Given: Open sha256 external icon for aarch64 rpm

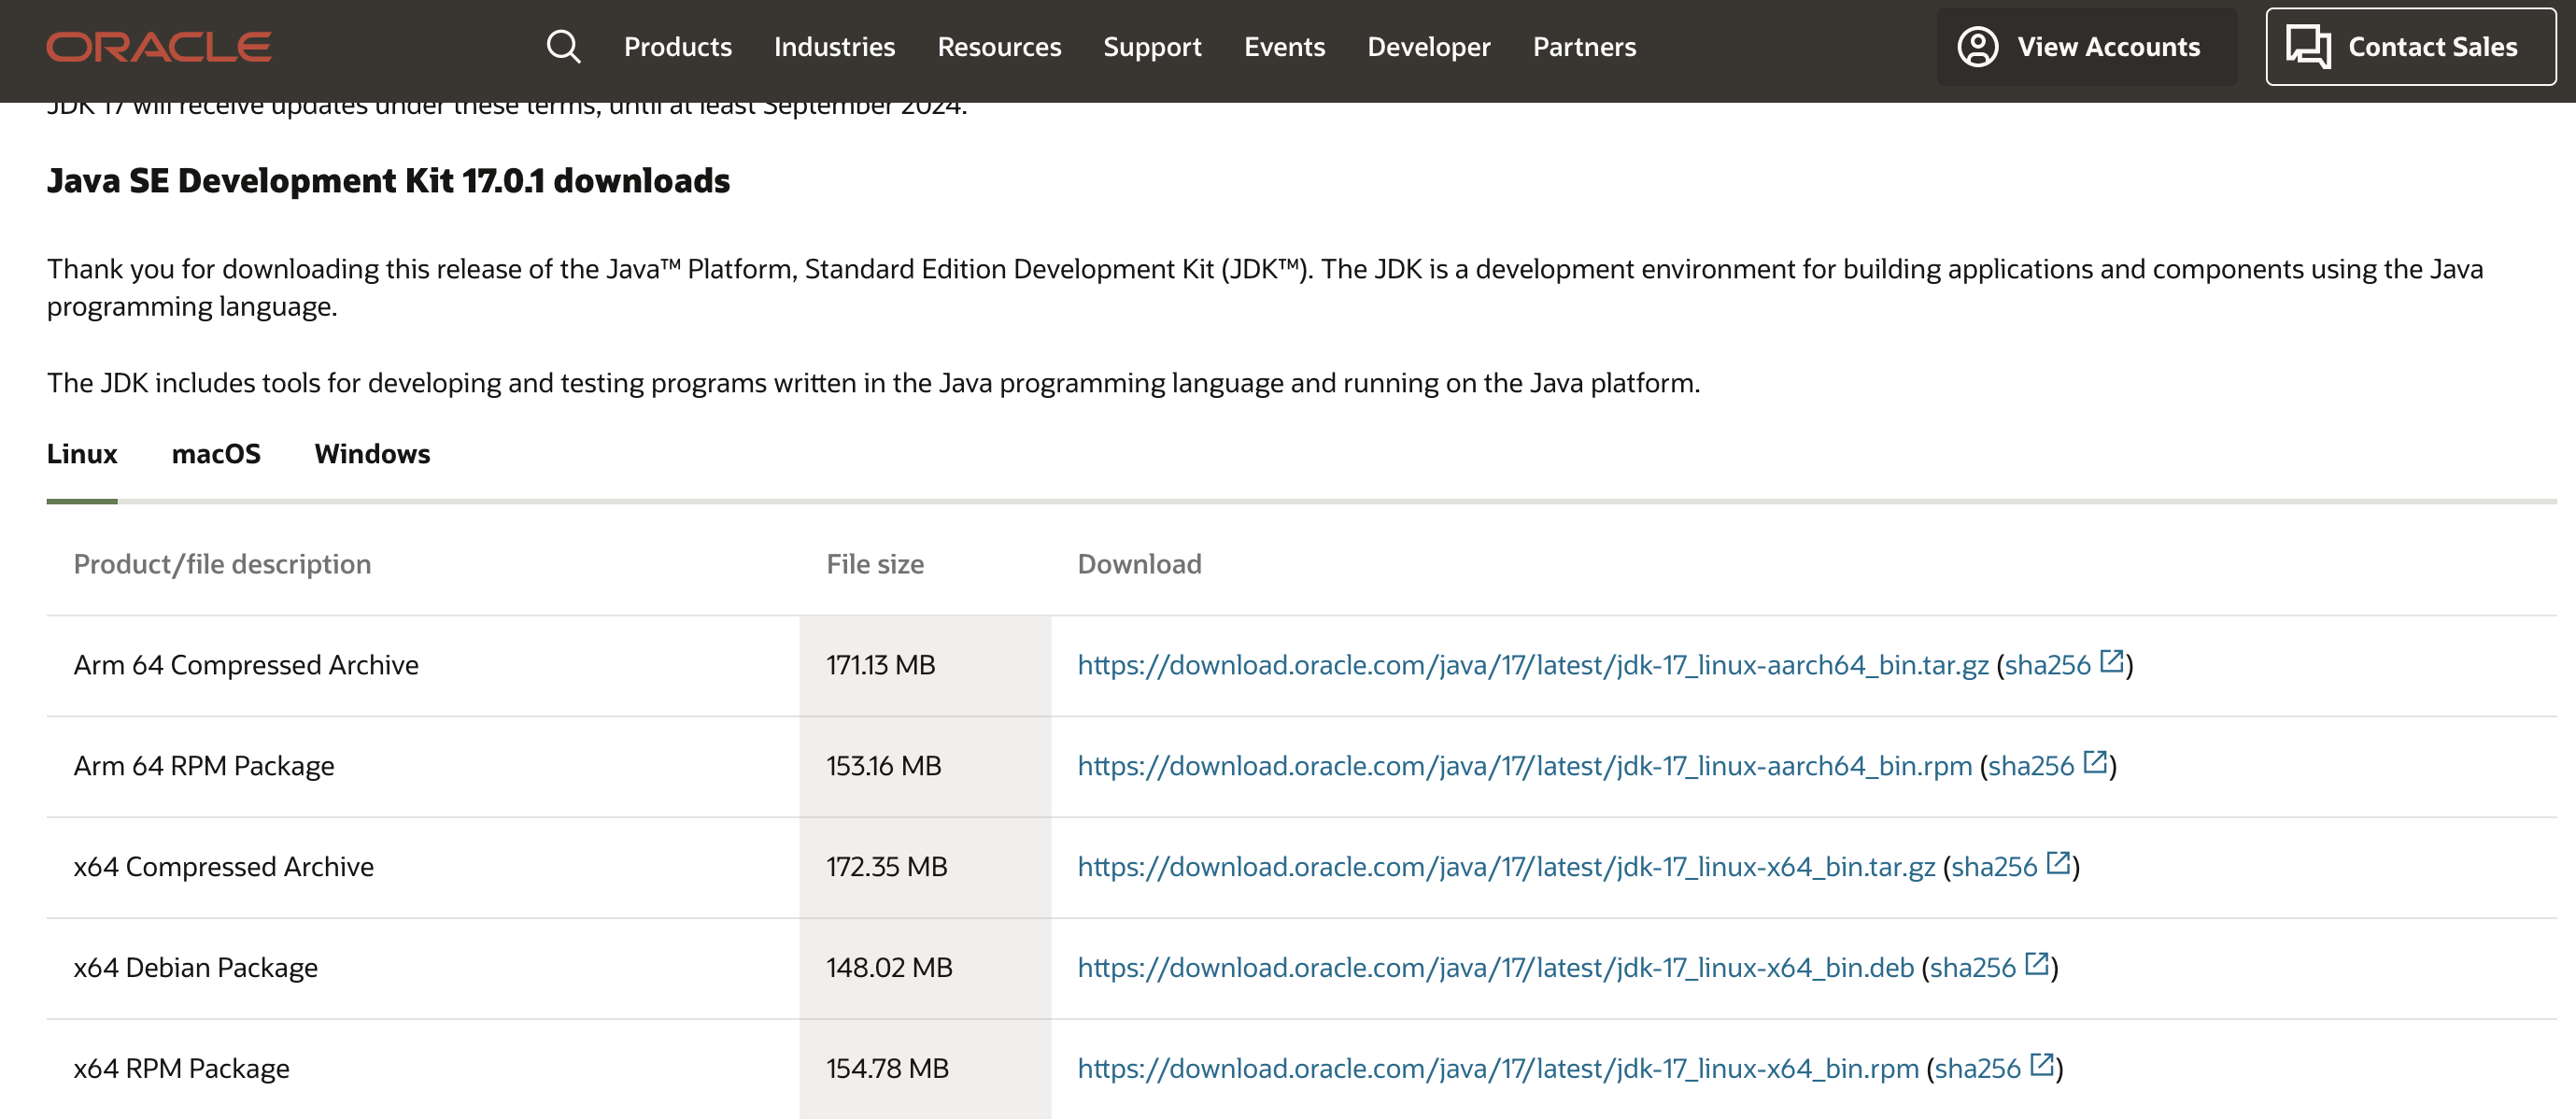Looking at the screenshot, I should [x=2095, y=763].
